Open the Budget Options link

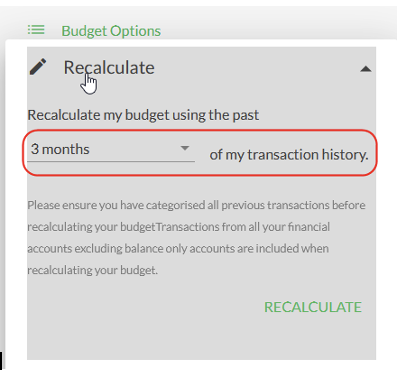coord(111,31)
